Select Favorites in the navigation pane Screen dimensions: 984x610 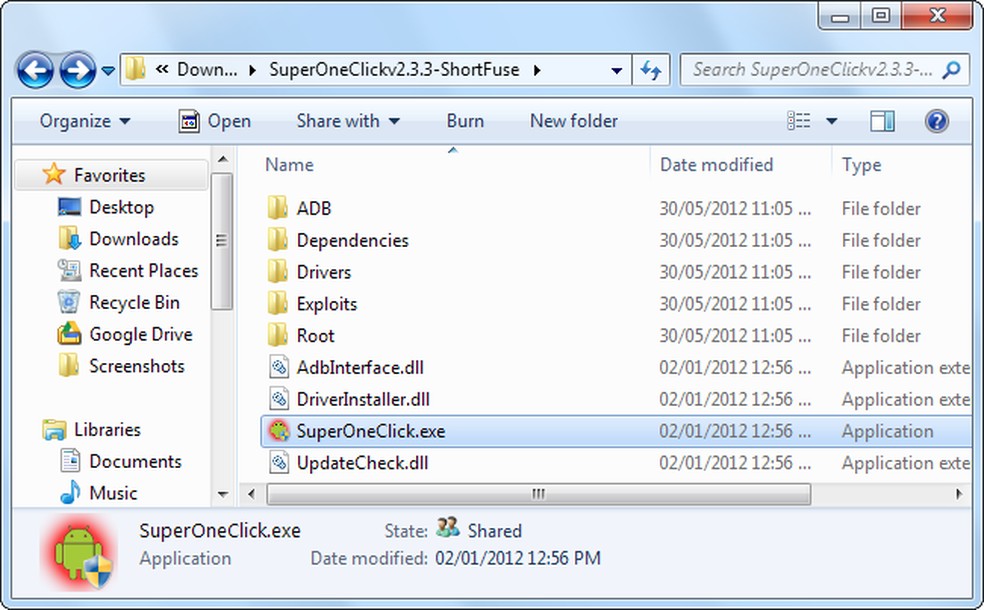click(x=110, y=174)
